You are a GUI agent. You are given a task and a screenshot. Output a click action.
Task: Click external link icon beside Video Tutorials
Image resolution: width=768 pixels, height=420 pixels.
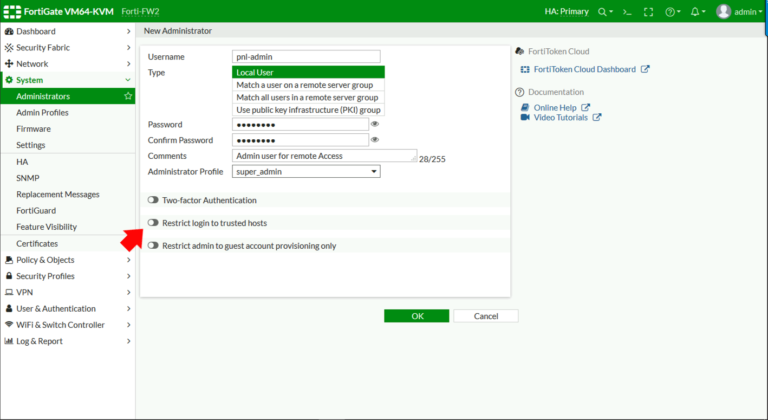click(597, 118)
